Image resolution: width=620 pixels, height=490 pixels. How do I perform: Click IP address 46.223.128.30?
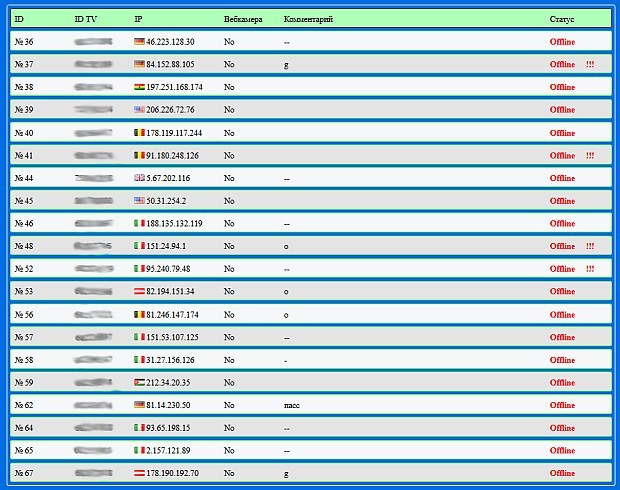170,42
